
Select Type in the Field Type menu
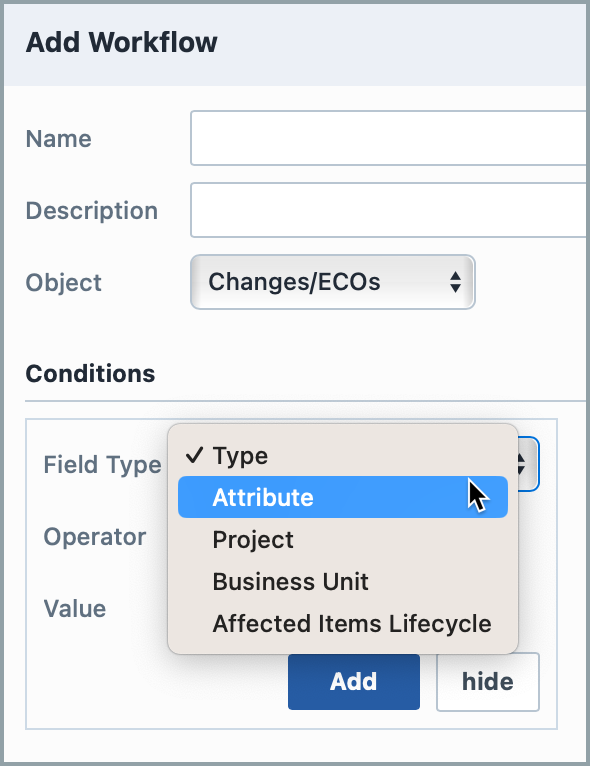pyautogui.click(x=343, y=456)
